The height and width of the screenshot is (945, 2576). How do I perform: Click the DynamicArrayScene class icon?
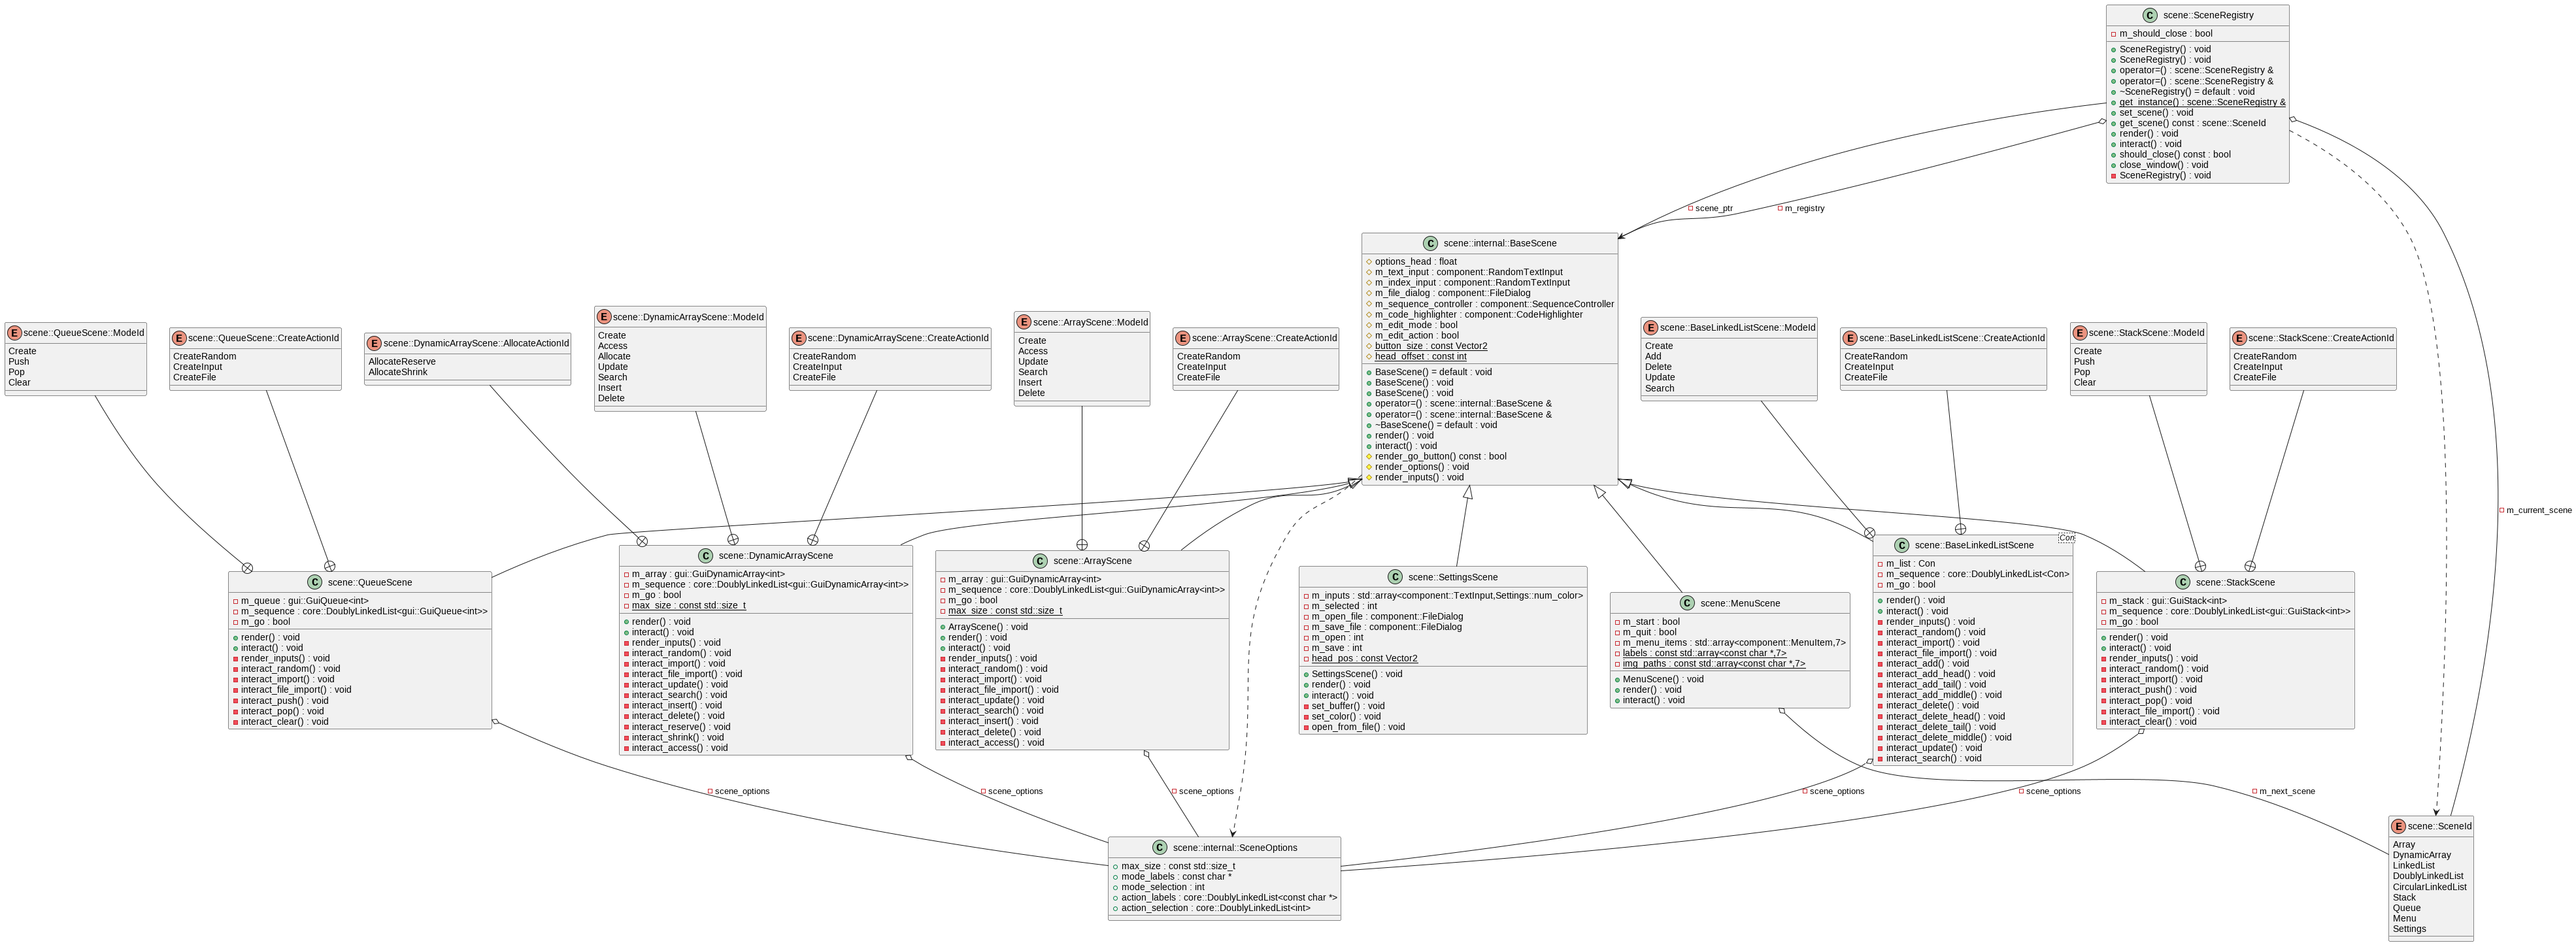pyautogui.click(x=706, y=556)
